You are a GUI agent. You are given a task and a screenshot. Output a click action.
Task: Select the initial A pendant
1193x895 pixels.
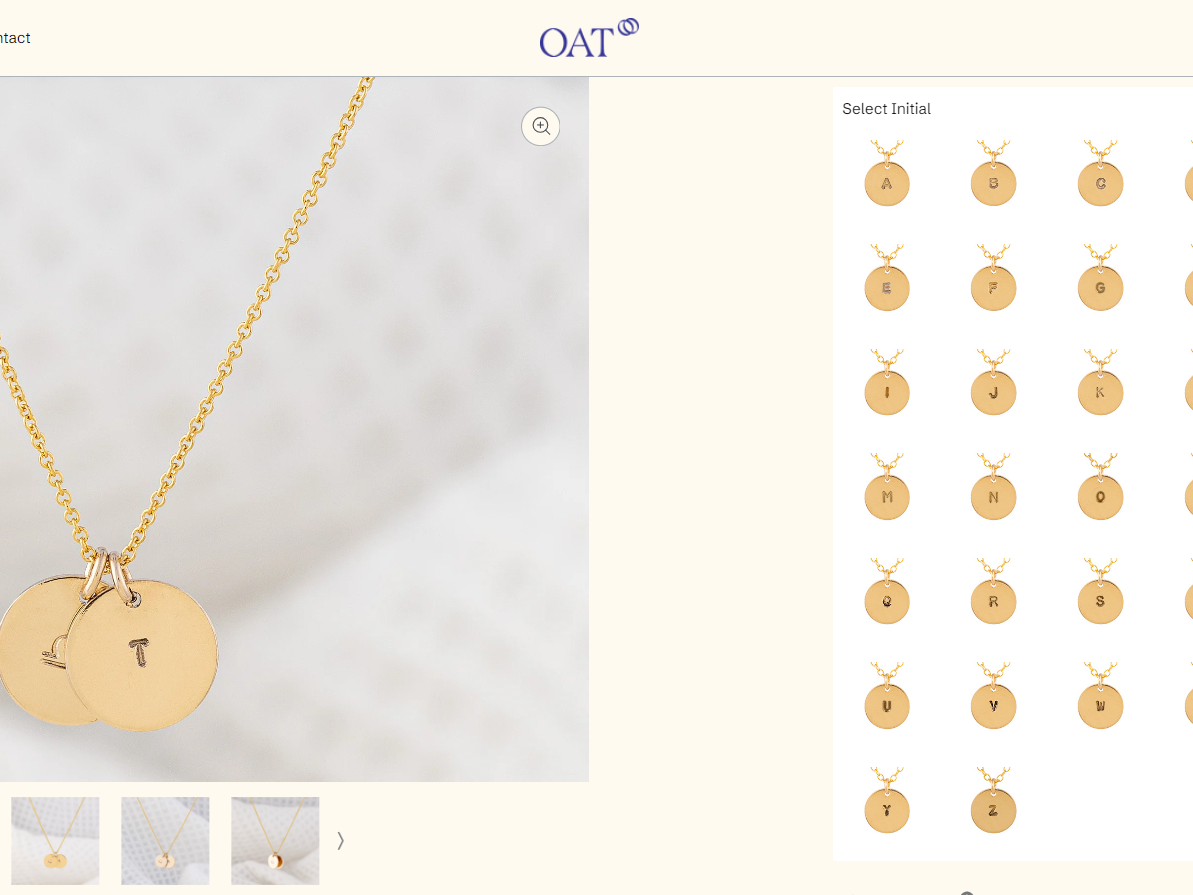coord(887,174)
